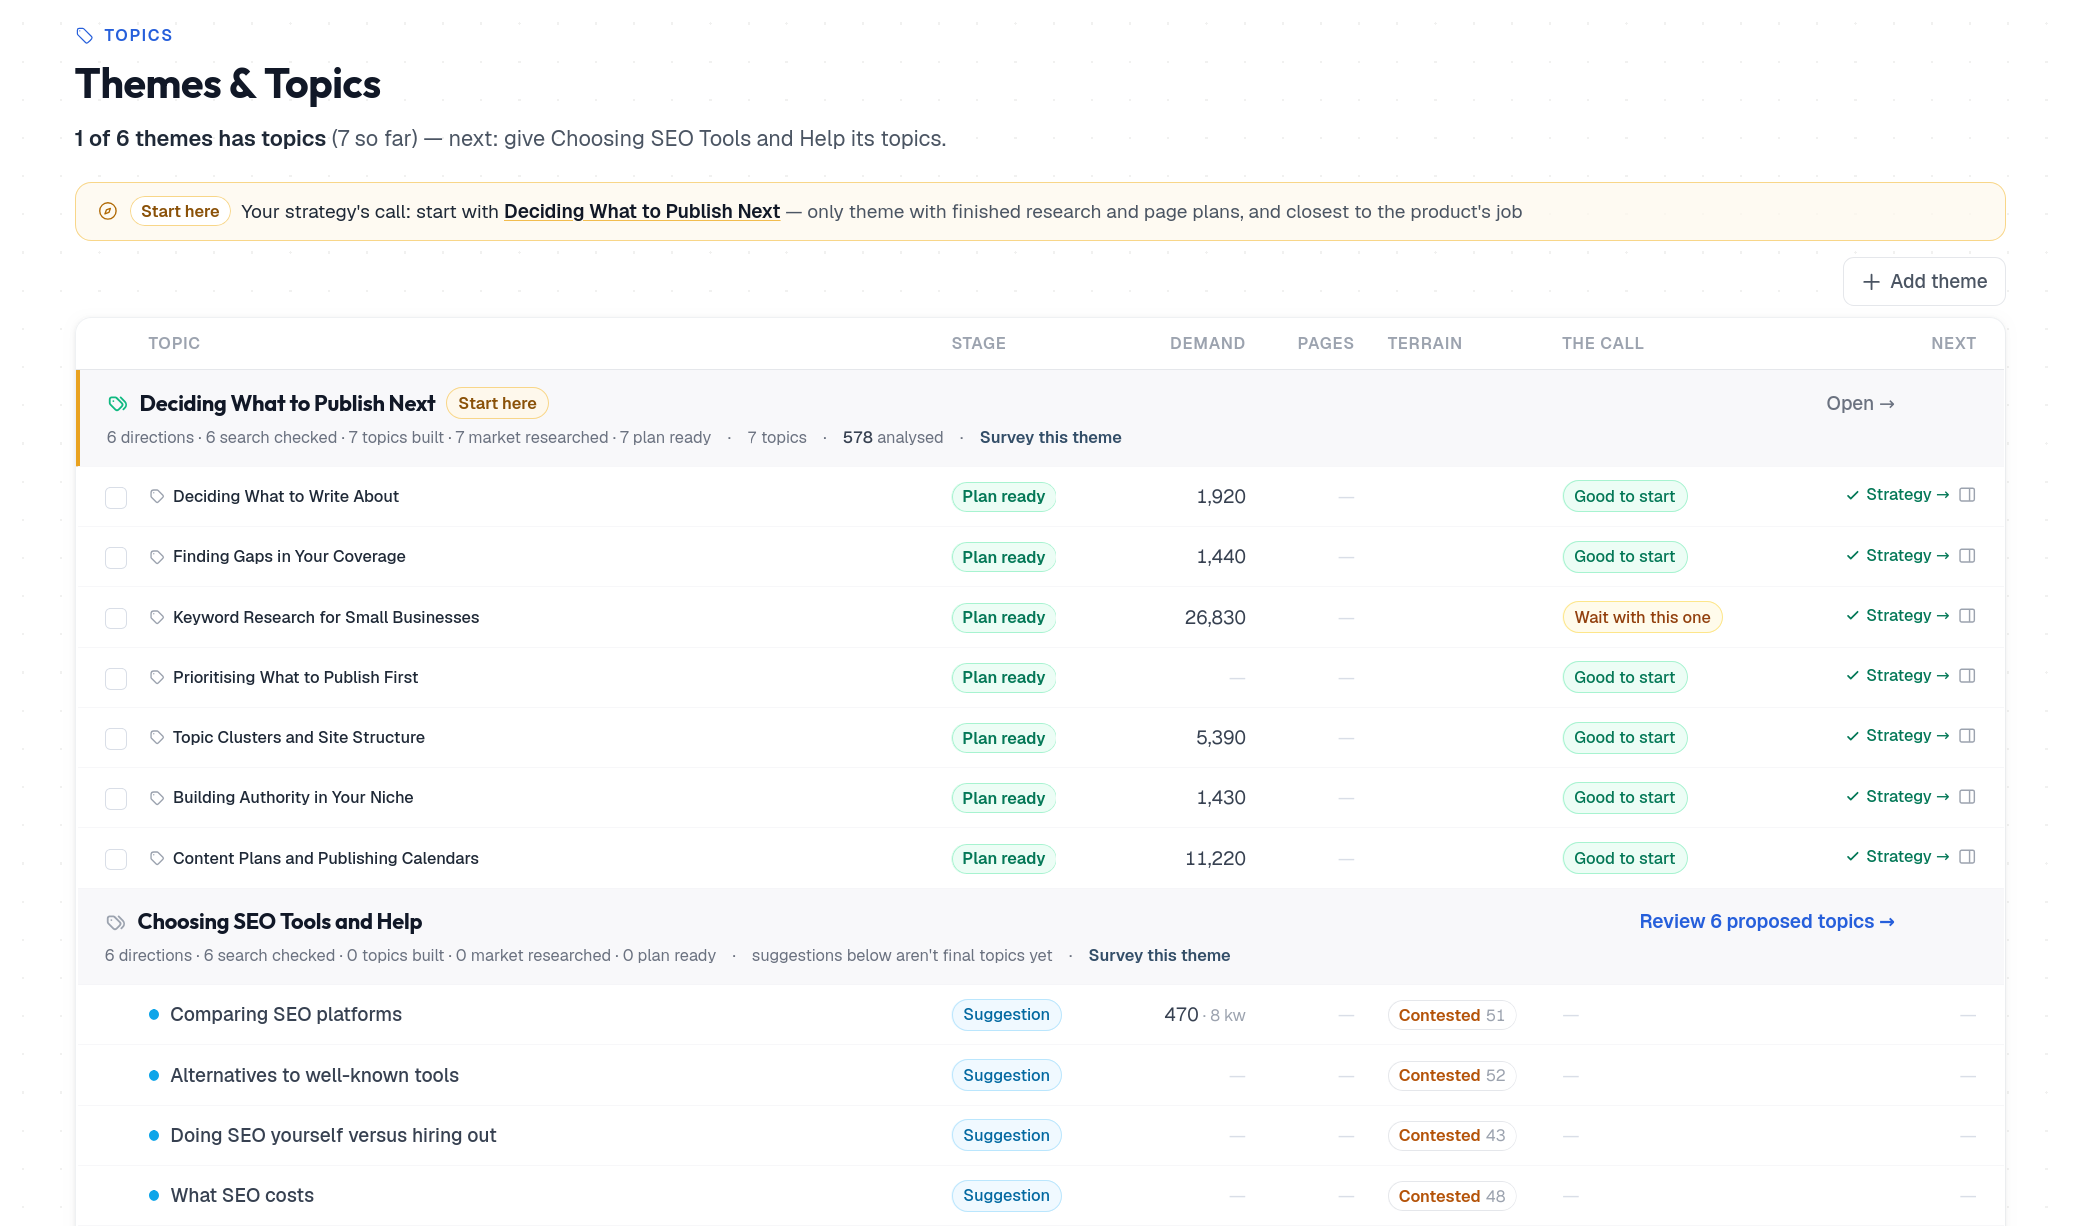Click Start here pill in the strategy banner
Viewport: 2080px width, 1226px height.
[180, 211]
